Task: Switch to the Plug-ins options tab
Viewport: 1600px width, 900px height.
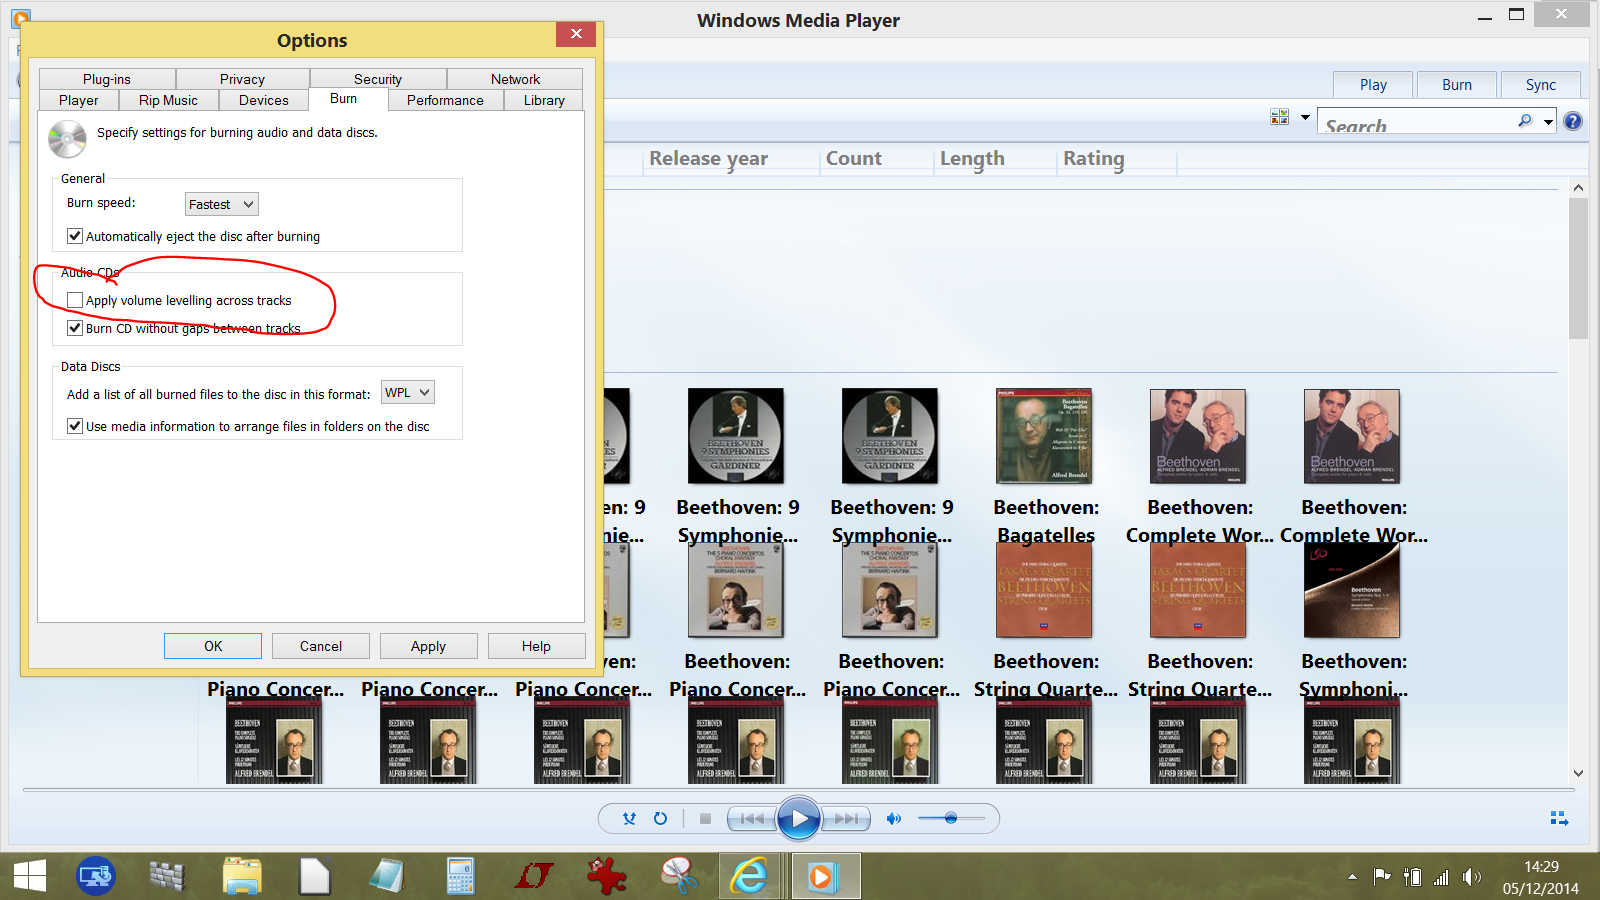Action: click(x=107, y=79)
